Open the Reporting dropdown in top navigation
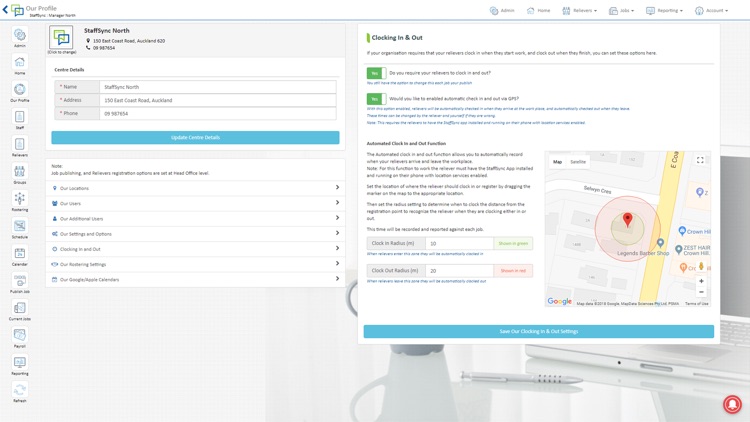Image resolution: width=750 pixels, height=422 pixels. (664, 11)
